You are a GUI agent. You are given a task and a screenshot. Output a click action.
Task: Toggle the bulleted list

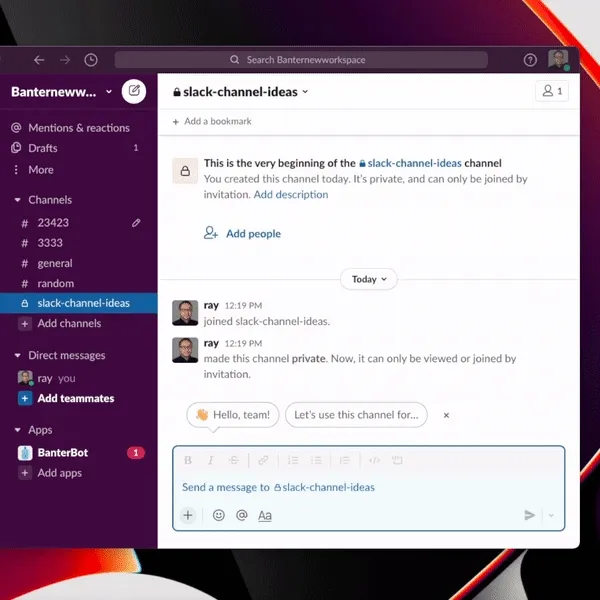coord(316,460)
